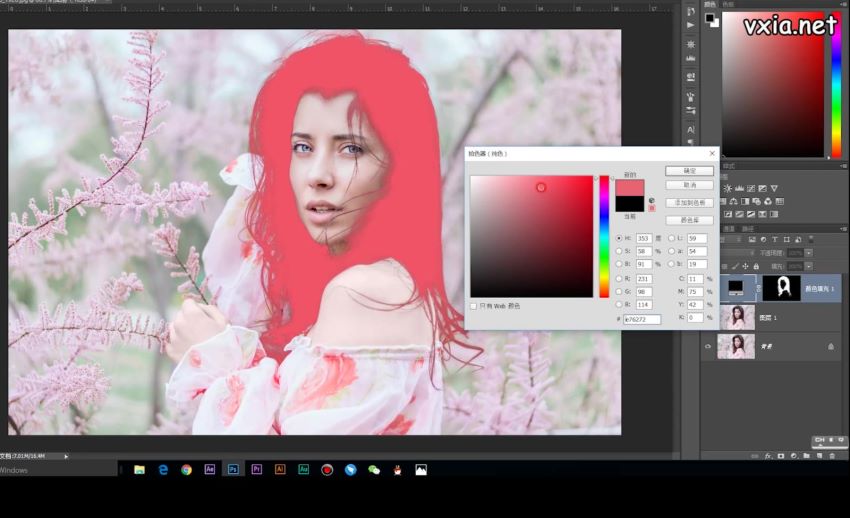
Task: Open the layer fill dropdown arrow
Action: [x=810, y=266]
